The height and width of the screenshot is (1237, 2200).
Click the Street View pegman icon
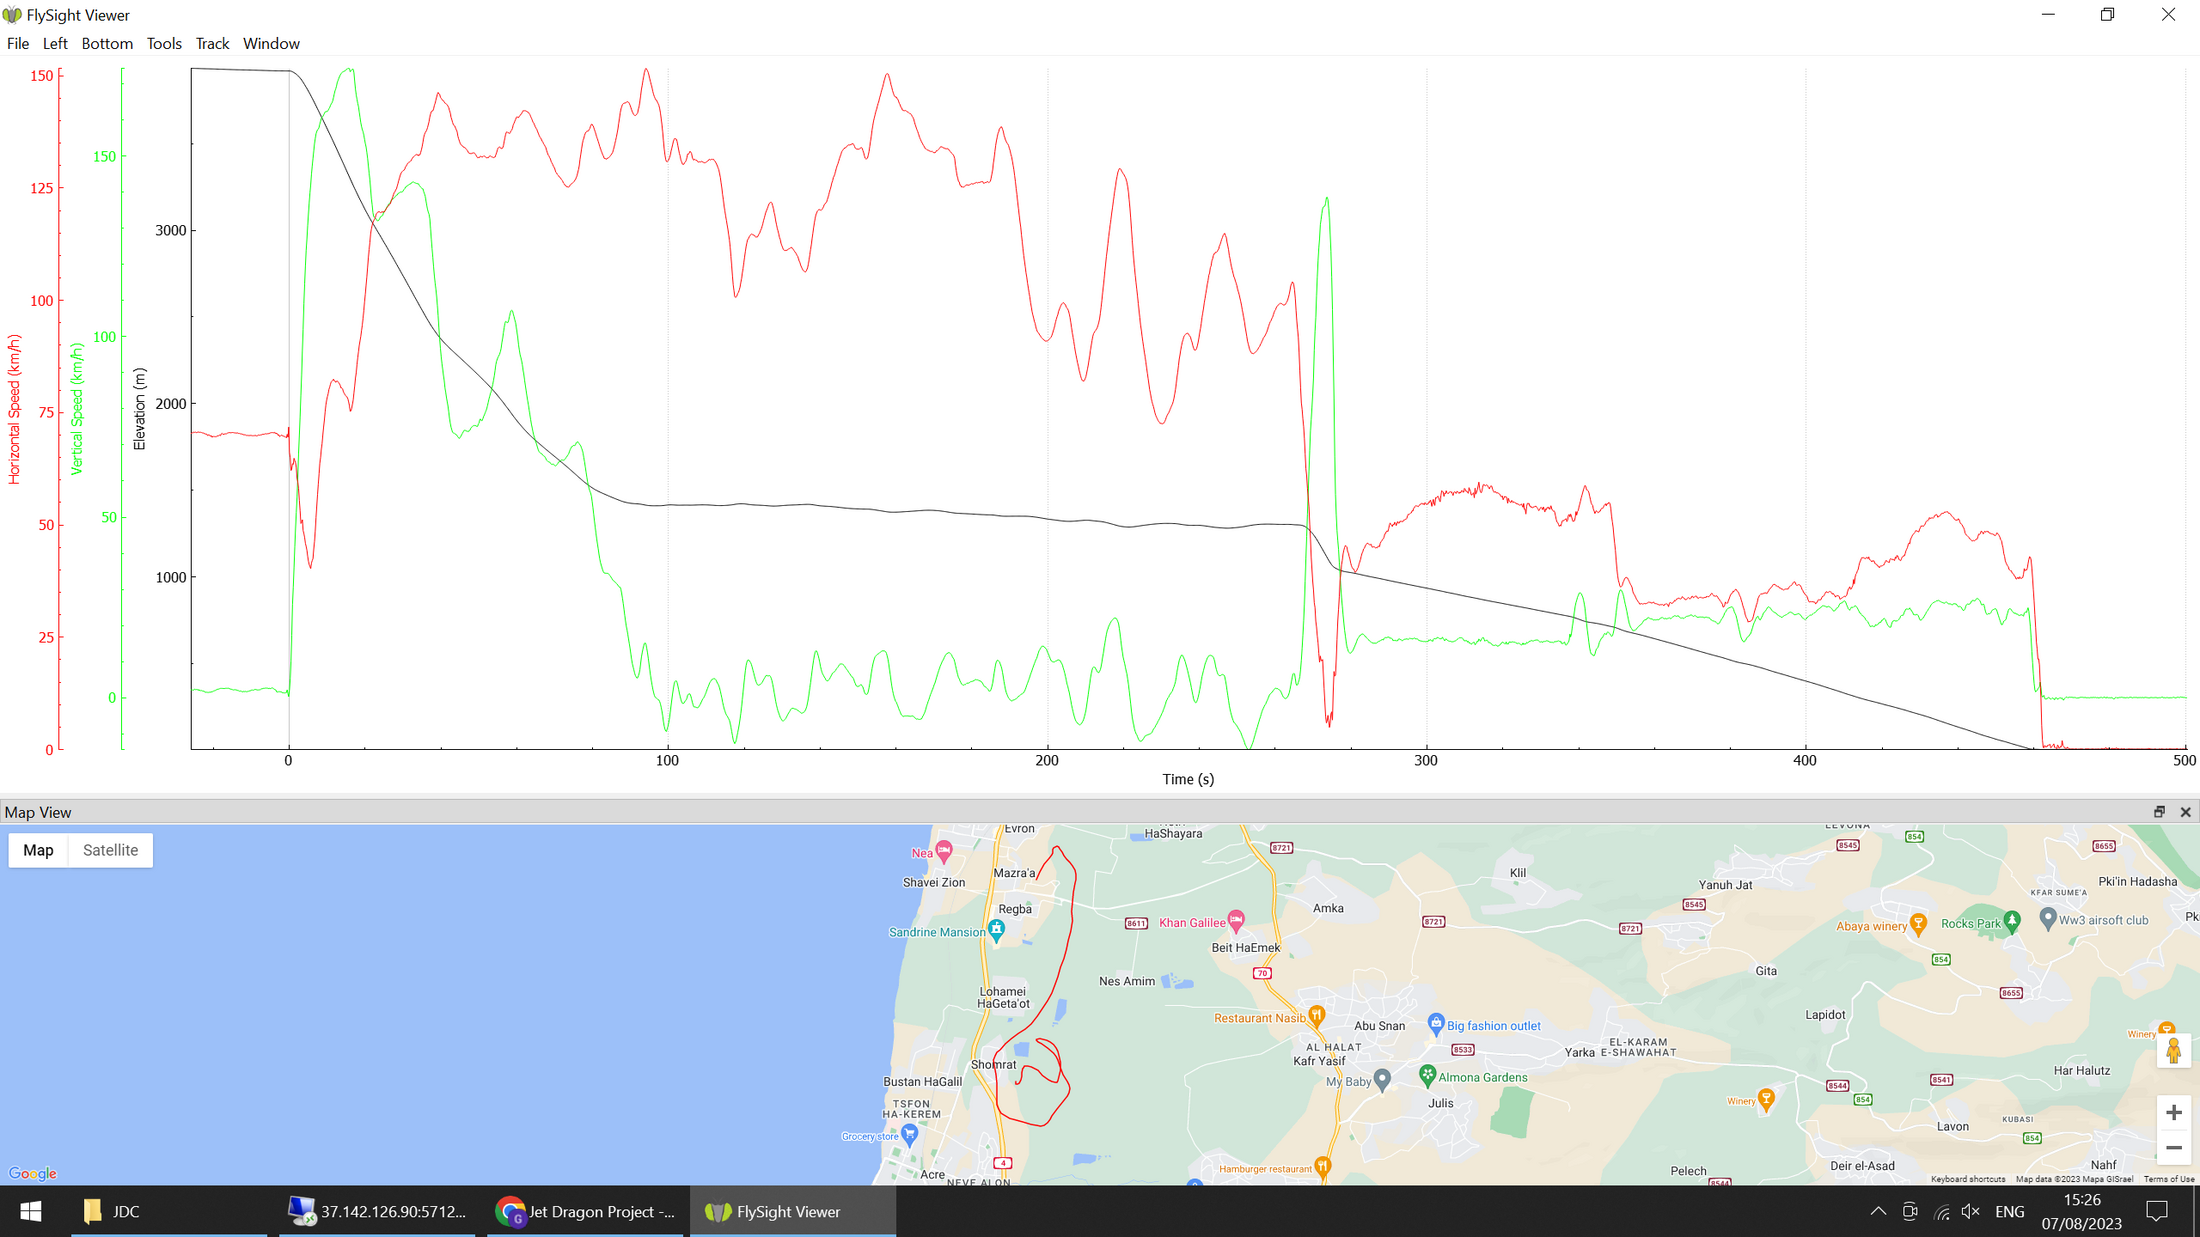pyautogui.click(x=2173, y=1051)
